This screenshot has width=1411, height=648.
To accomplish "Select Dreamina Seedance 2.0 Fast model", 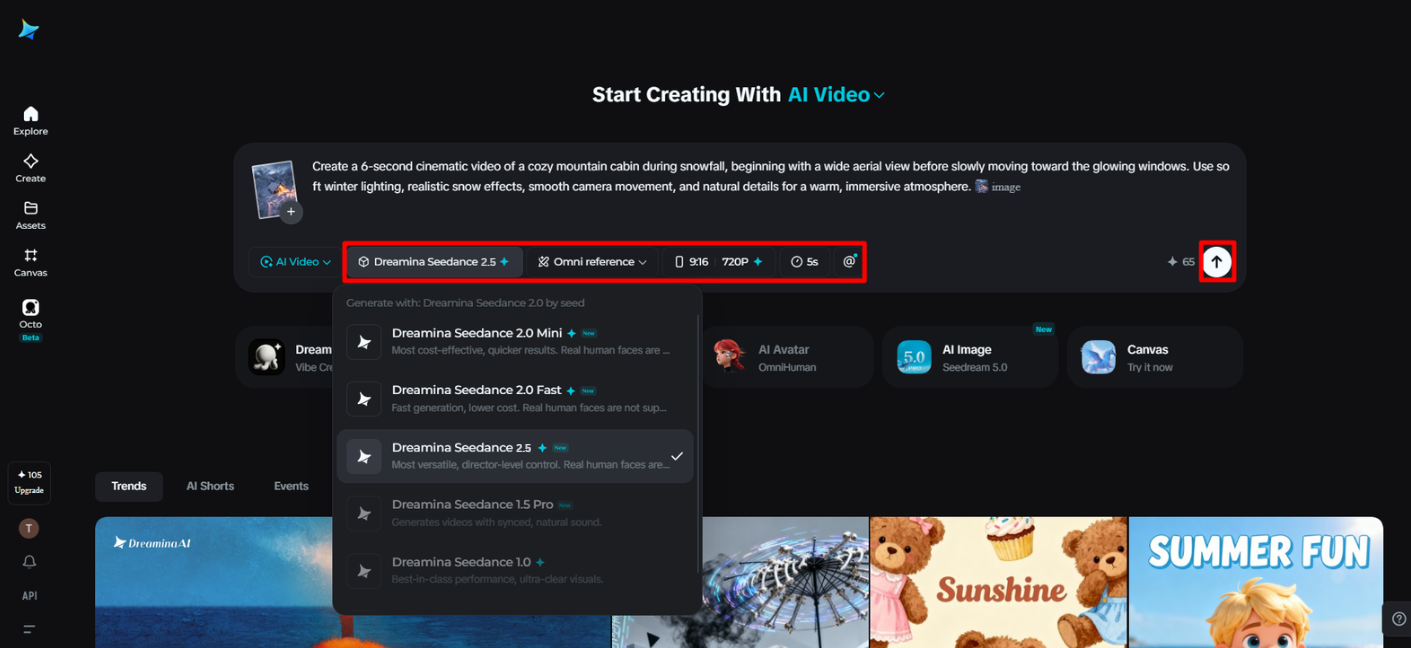I will (x=515, y=398).
